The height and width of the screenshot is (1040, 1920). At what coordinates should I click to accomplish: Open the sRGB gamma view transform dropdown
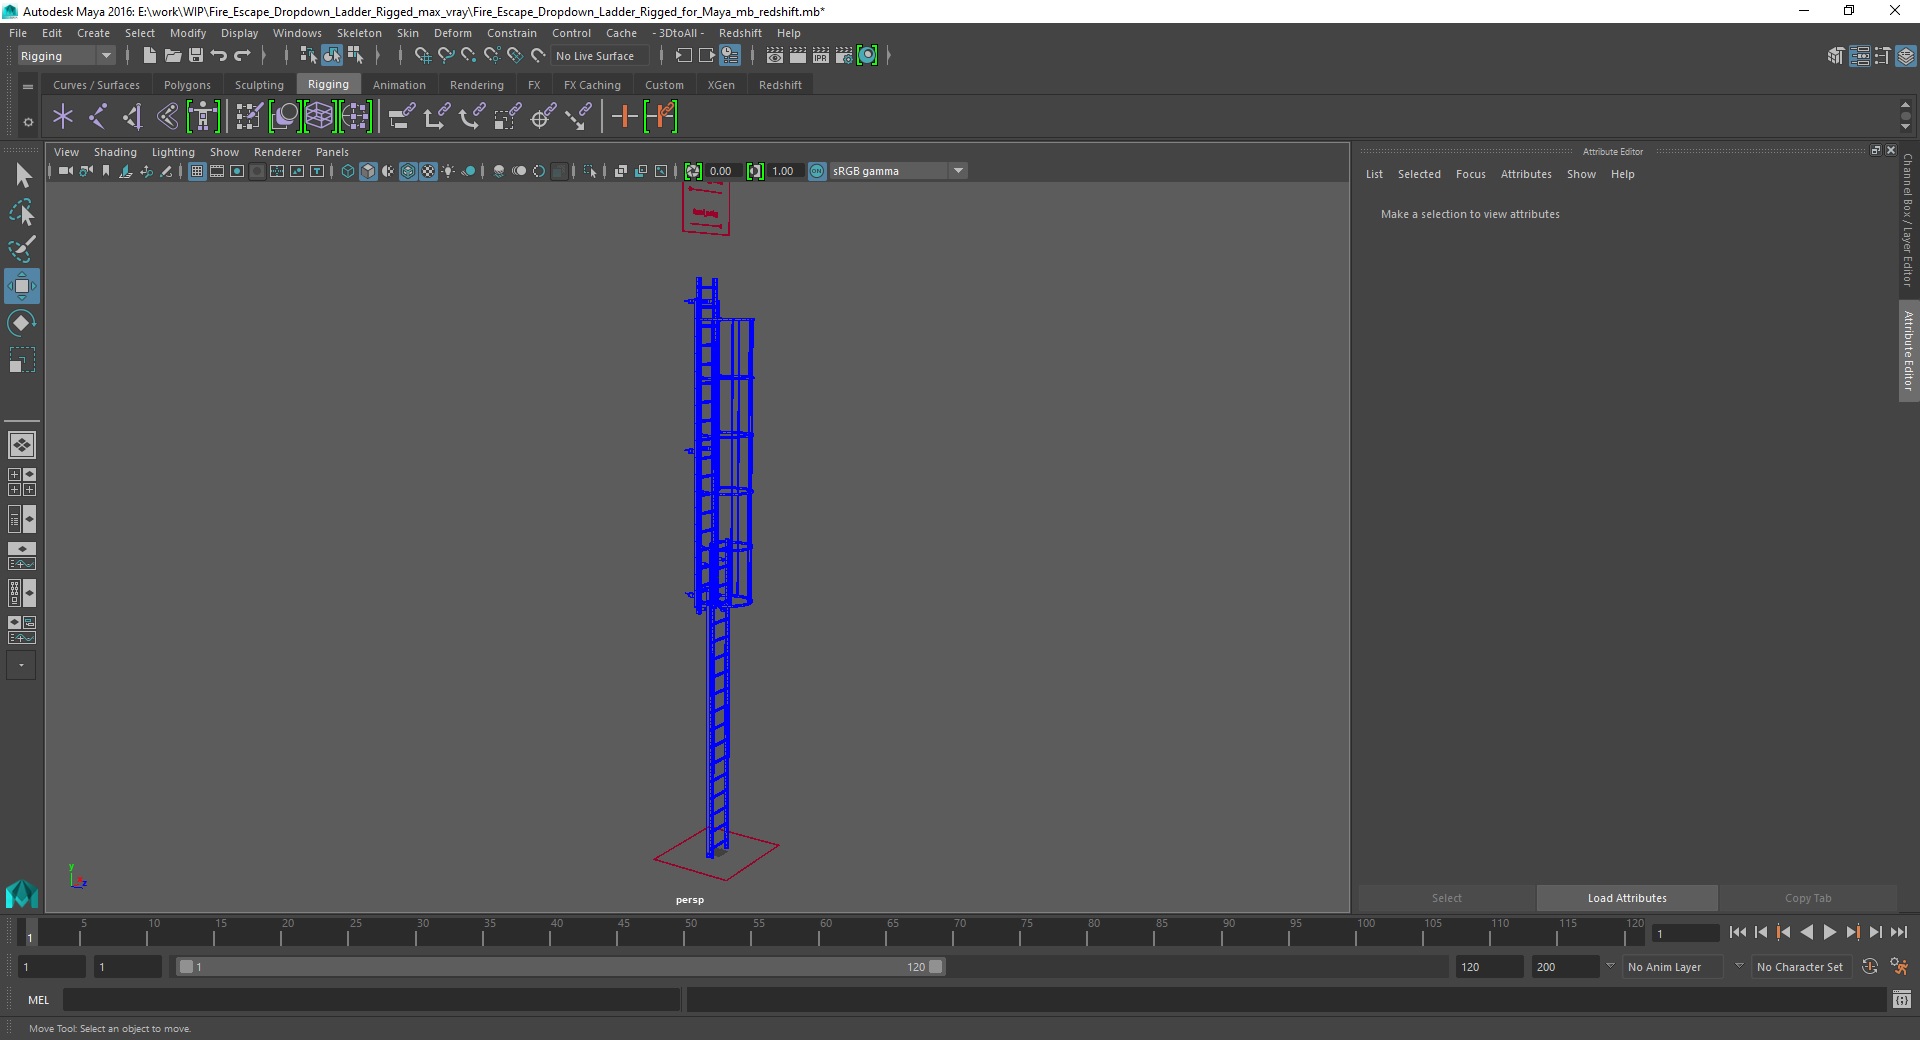[897, 171]
